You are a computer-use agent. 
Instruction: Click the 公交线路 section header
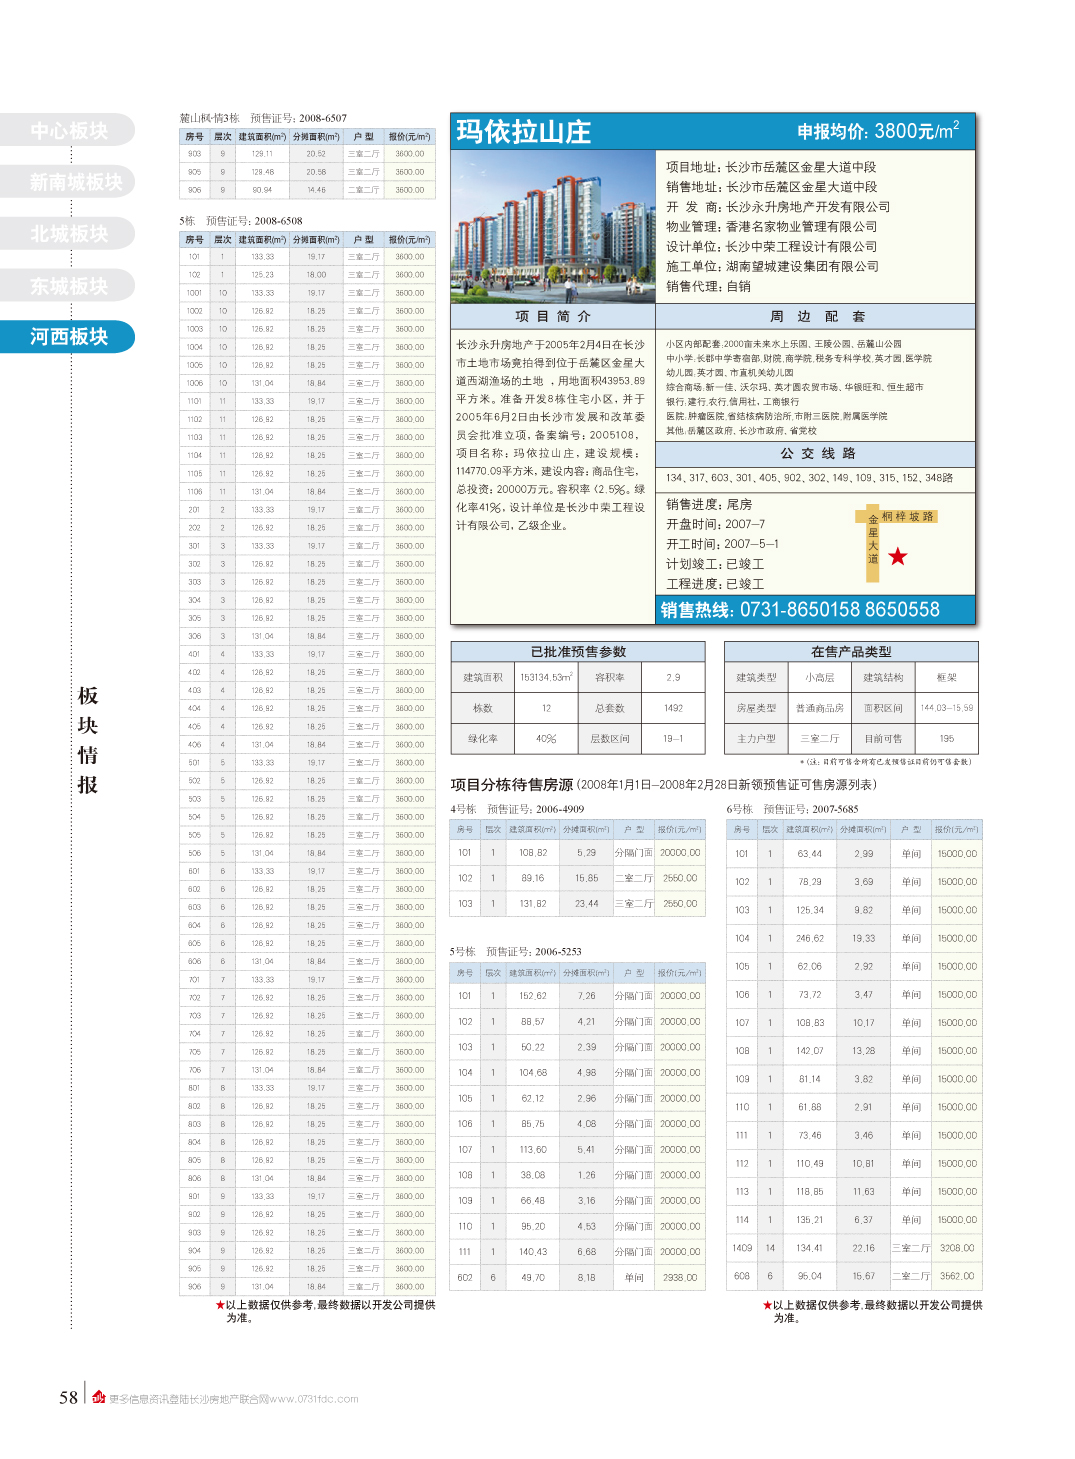coord(816,453)
